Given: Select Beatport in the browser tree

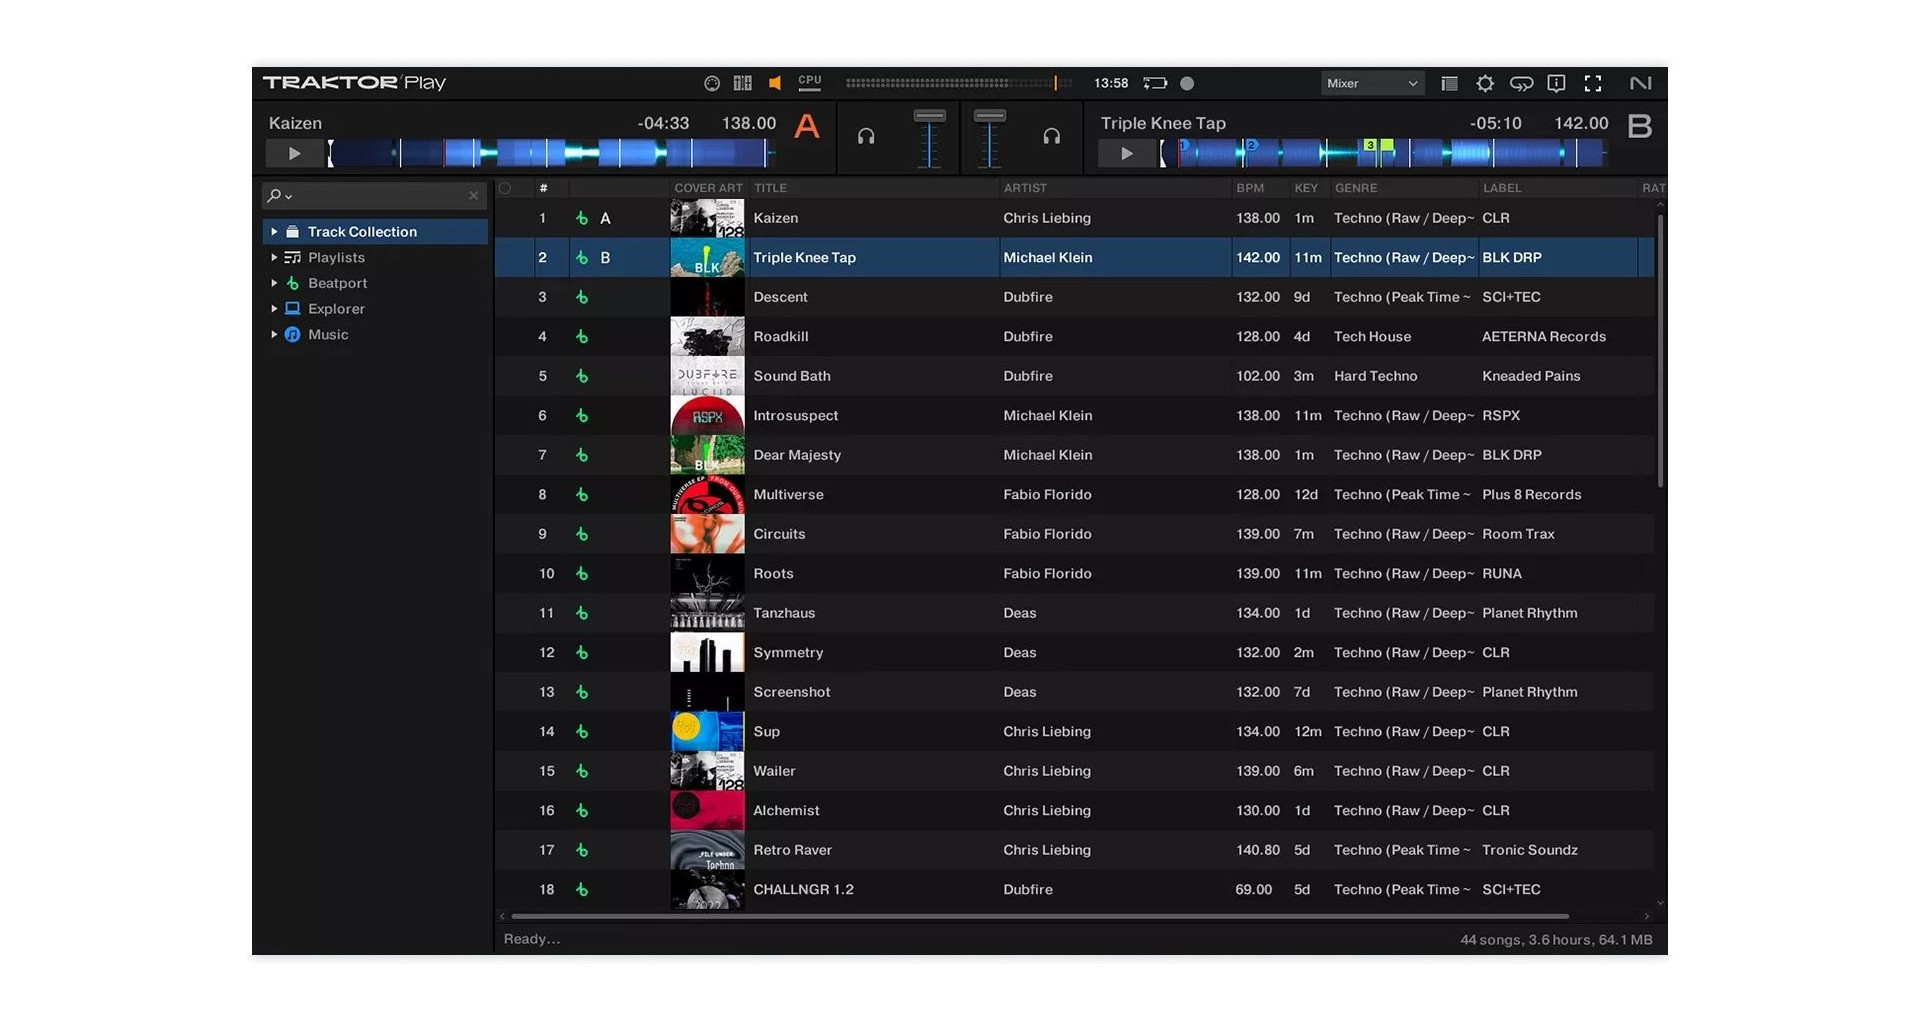Looking at the screenshot, I should 337,284.
